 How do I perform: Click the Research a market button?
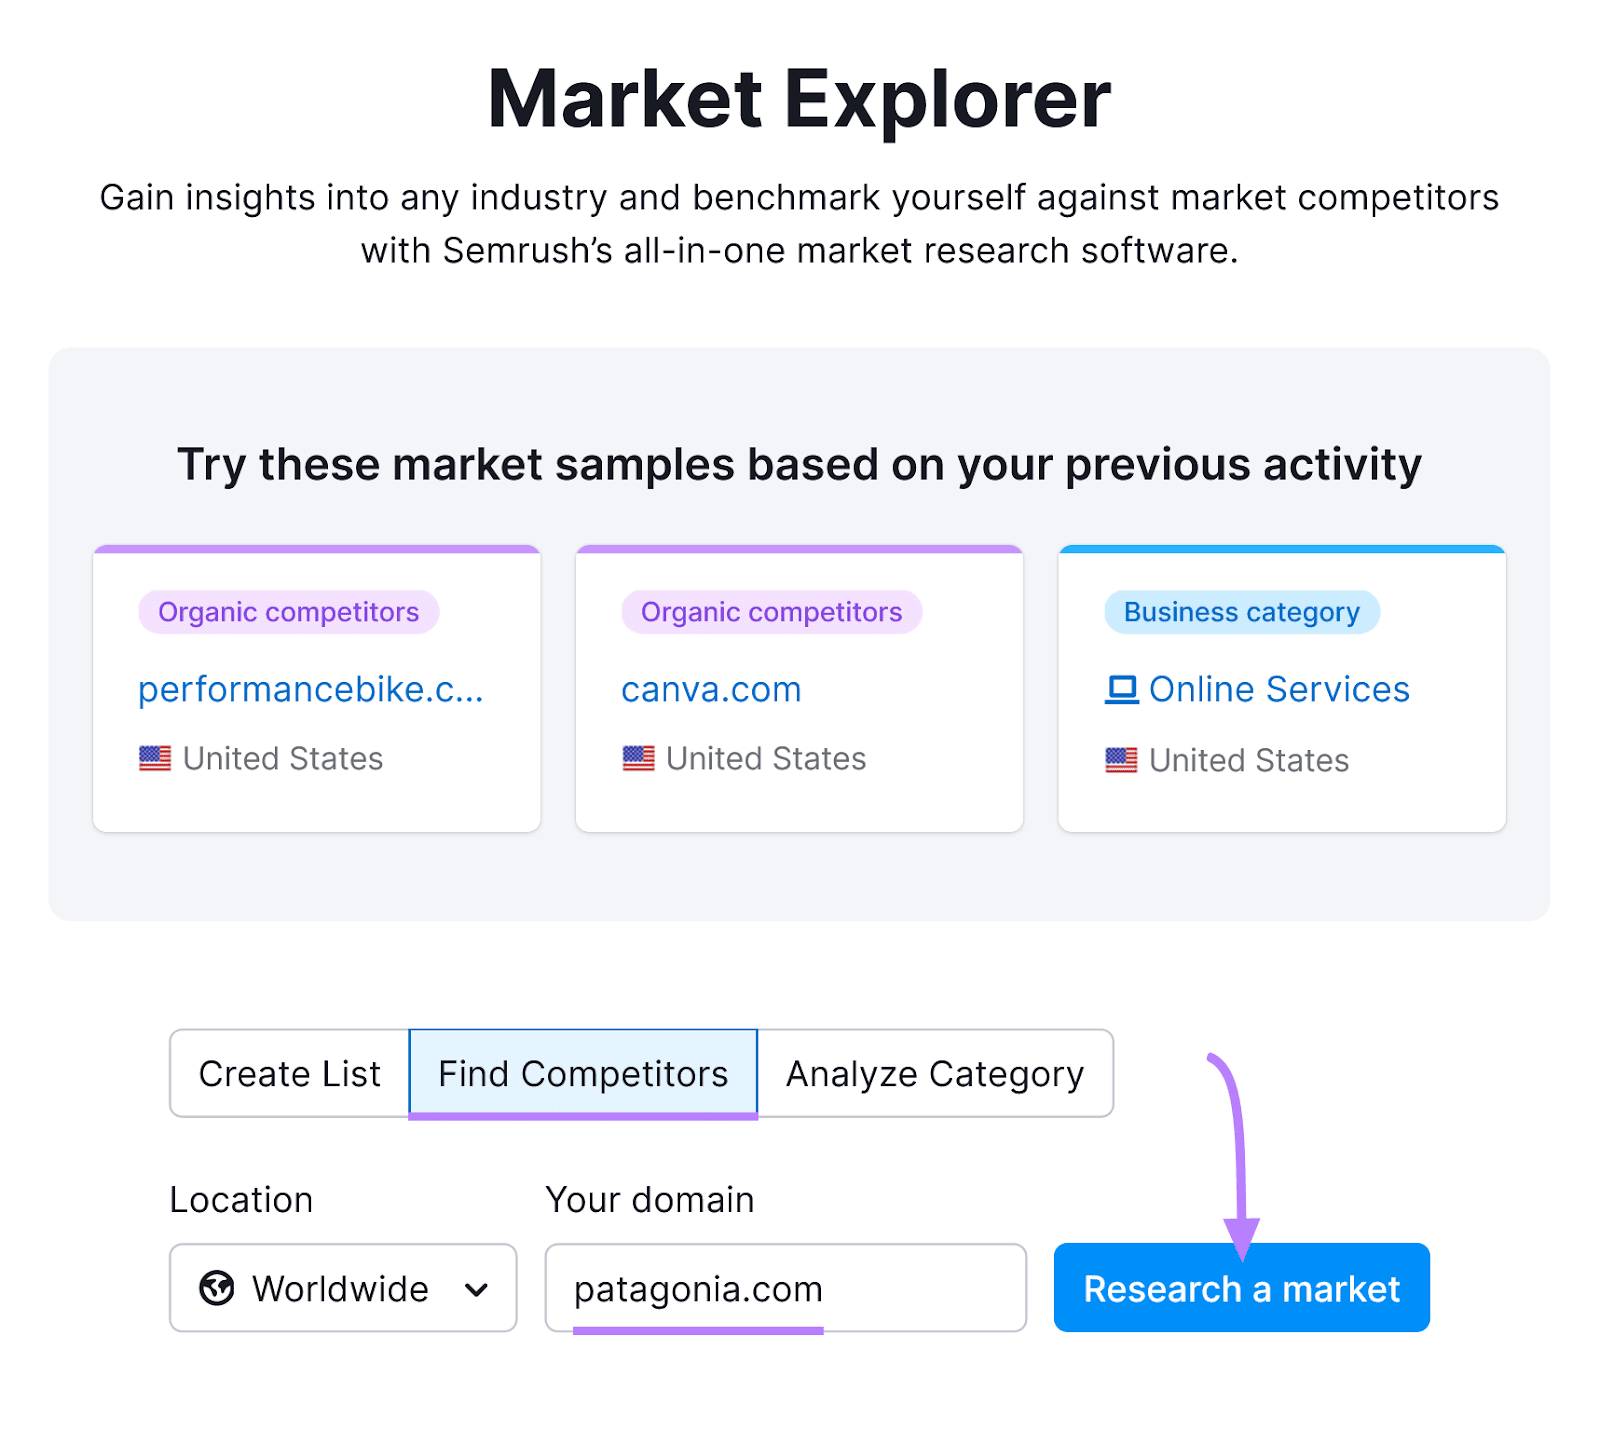click(x=1241, y=1288)
